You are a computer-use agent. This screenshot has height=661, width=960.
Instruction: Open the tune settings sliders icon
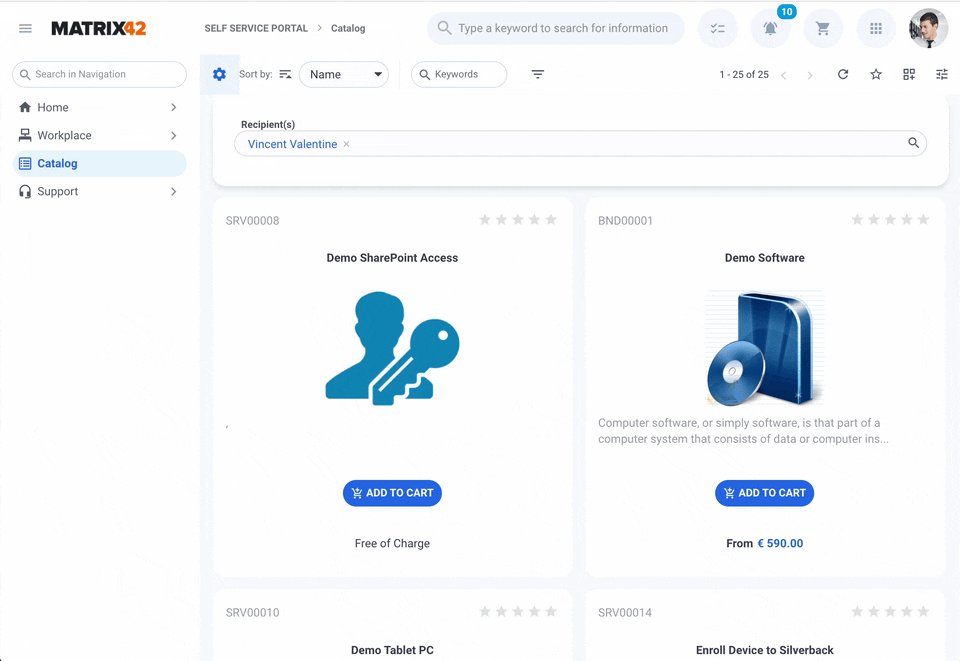pyautogui.click(x=942, y=74)
